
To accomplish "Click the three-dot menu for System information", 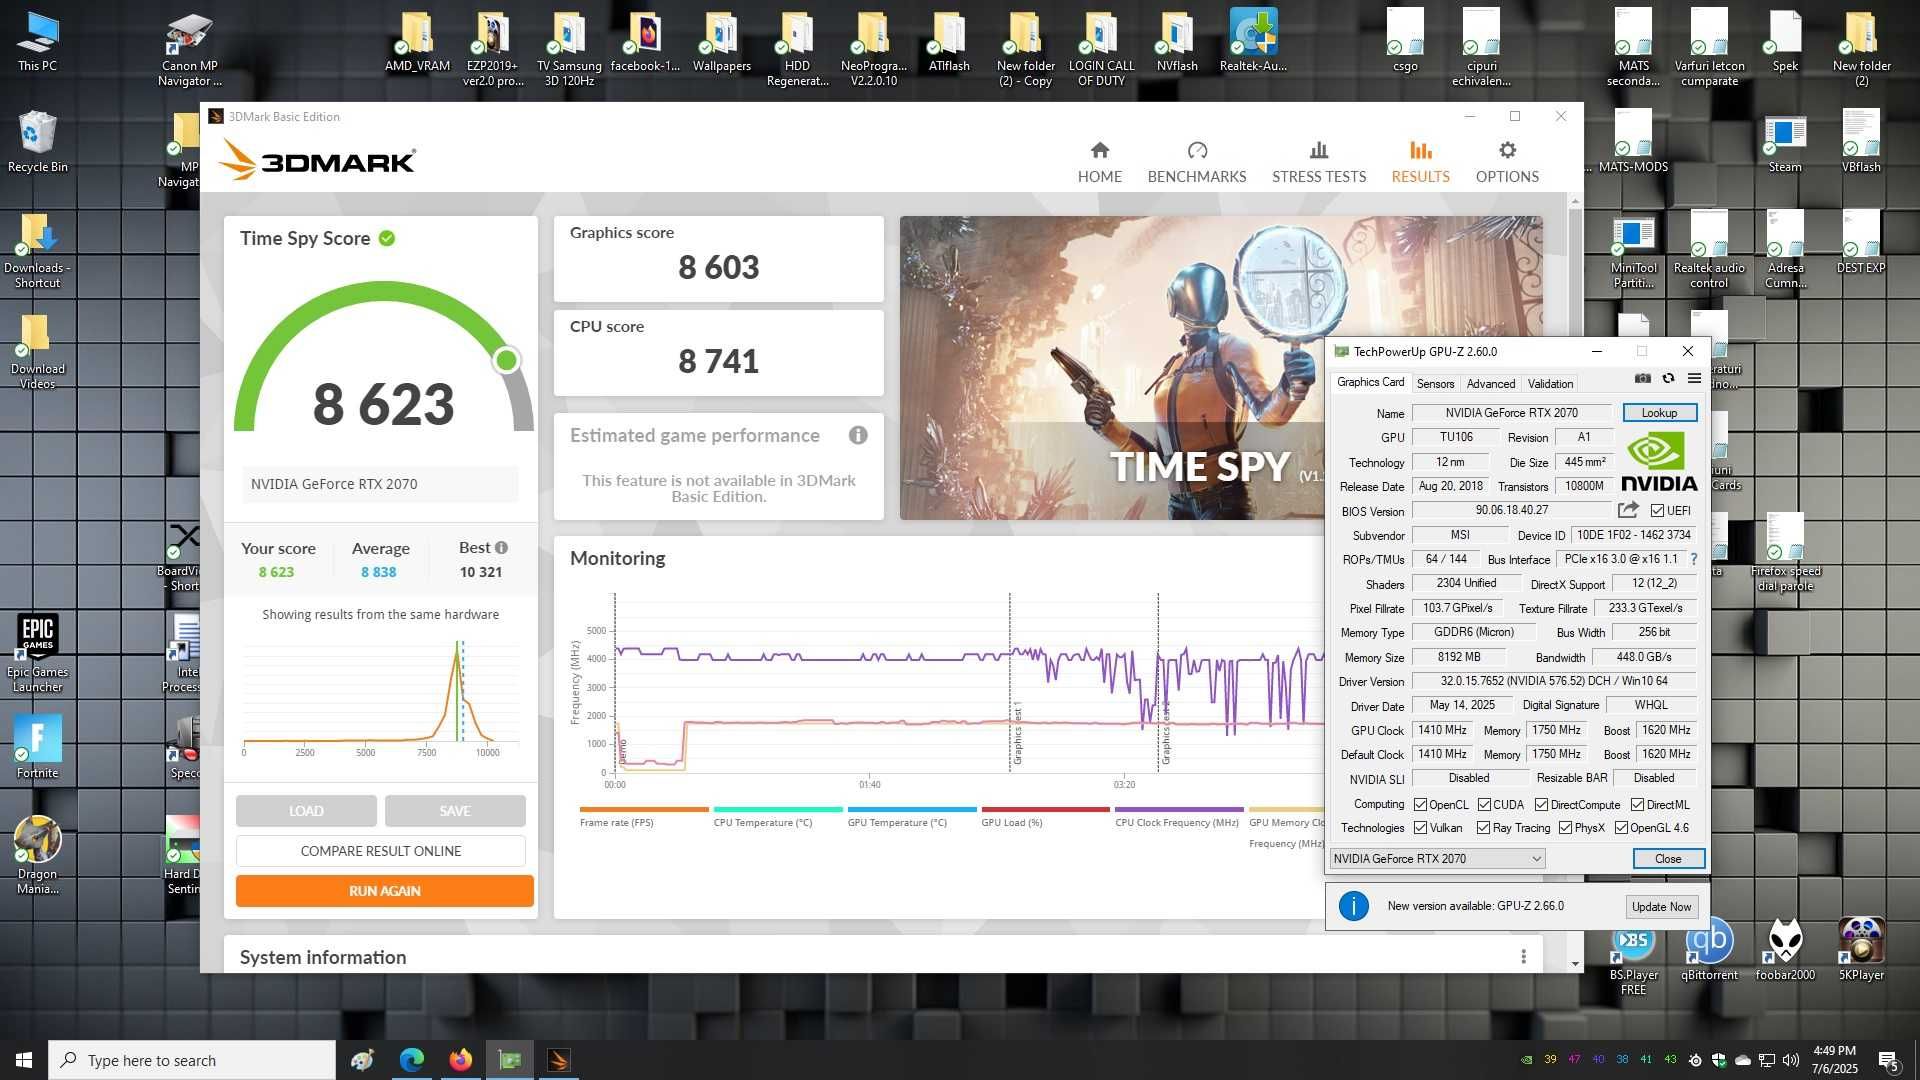I will click(1523, 957).
